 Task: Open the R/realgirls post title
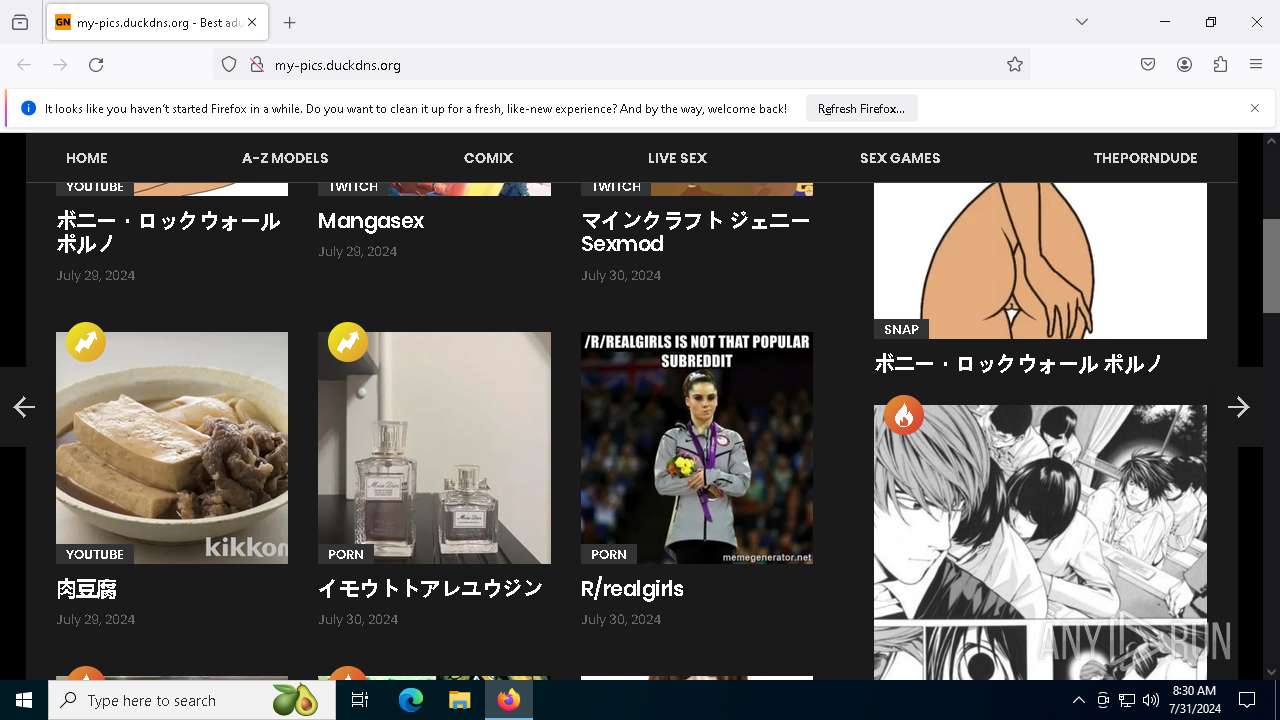coord(632,589)
